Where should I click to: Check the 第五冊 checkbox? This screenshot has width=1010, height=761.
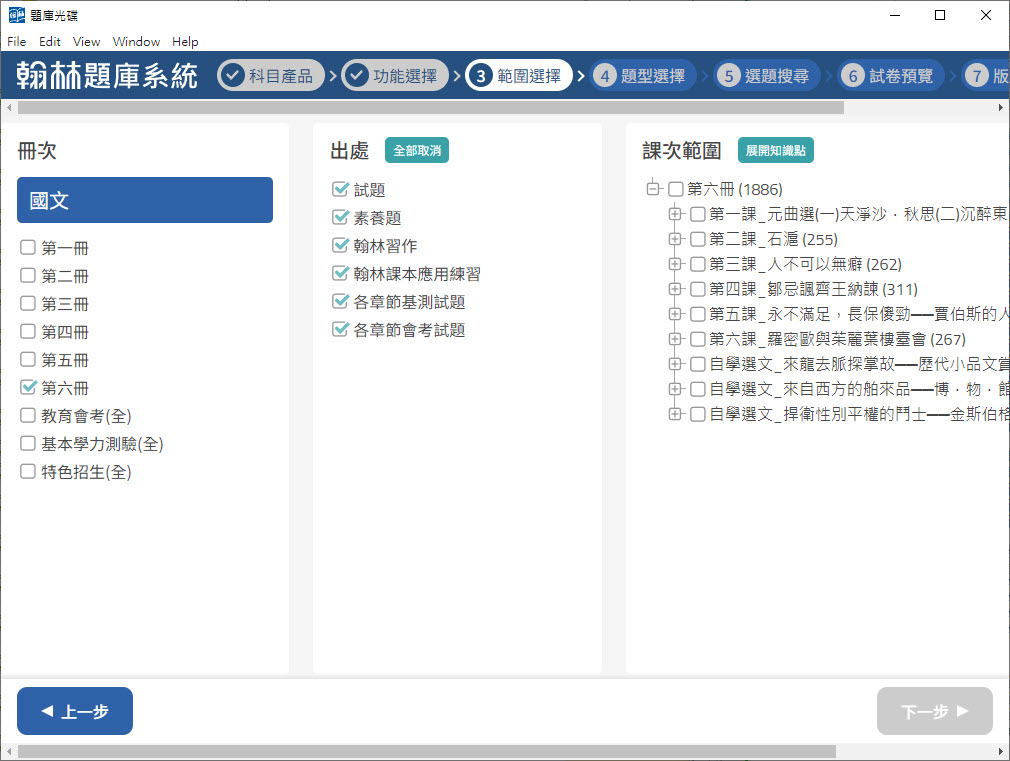28,360
